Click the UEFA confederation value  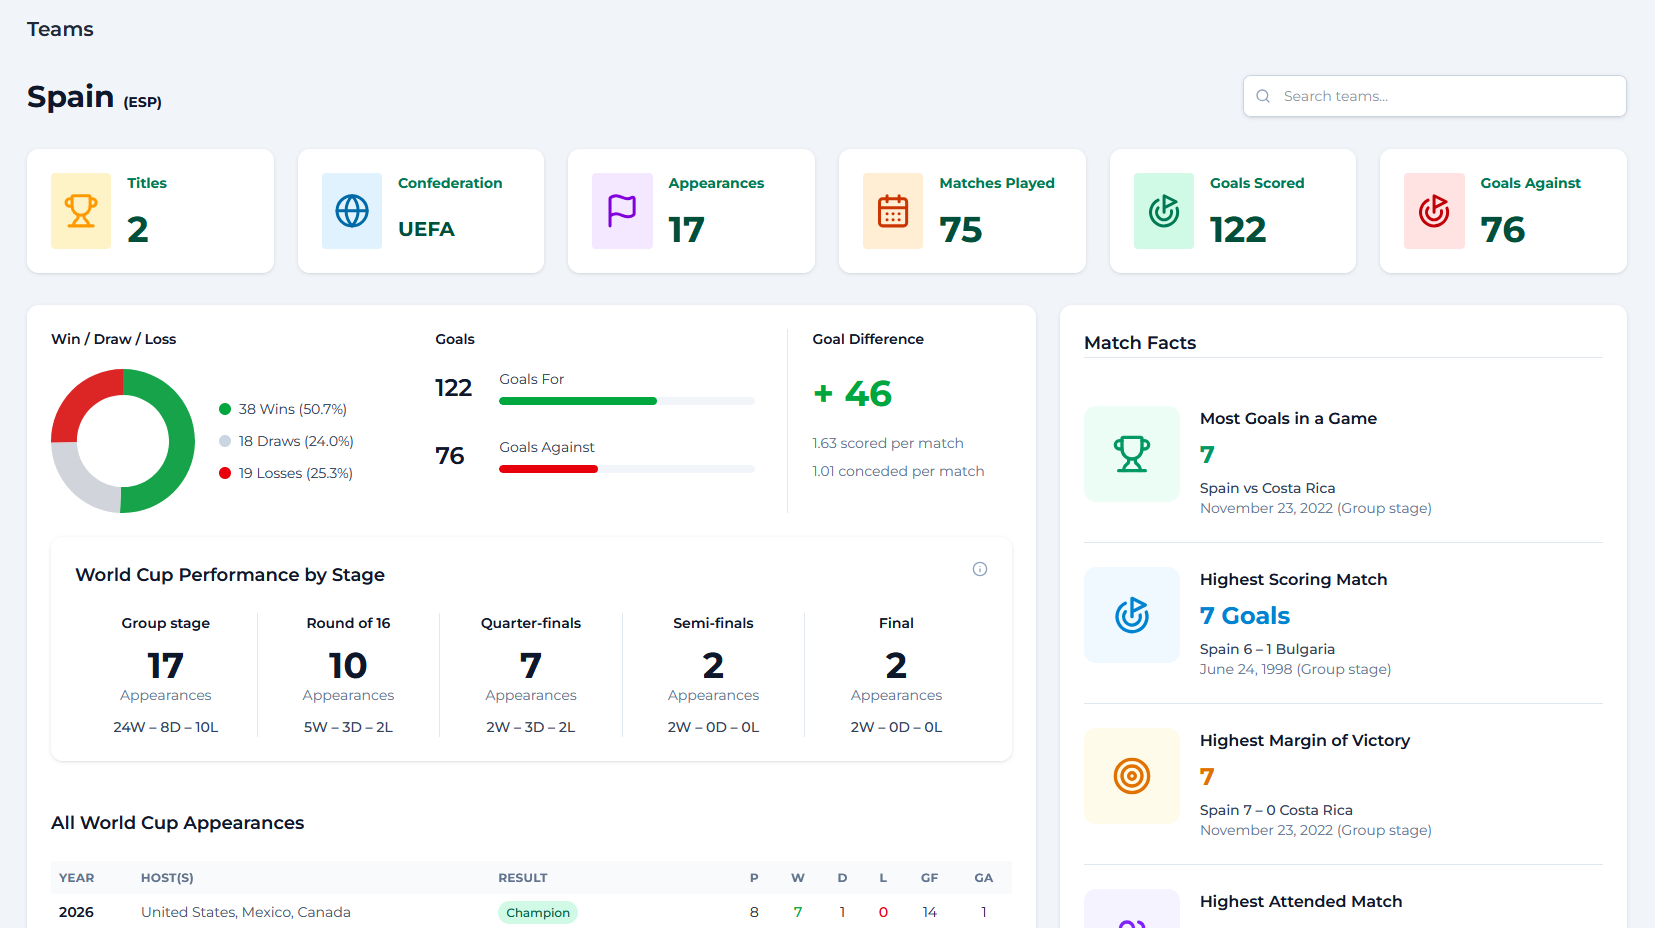coord(426,229)
